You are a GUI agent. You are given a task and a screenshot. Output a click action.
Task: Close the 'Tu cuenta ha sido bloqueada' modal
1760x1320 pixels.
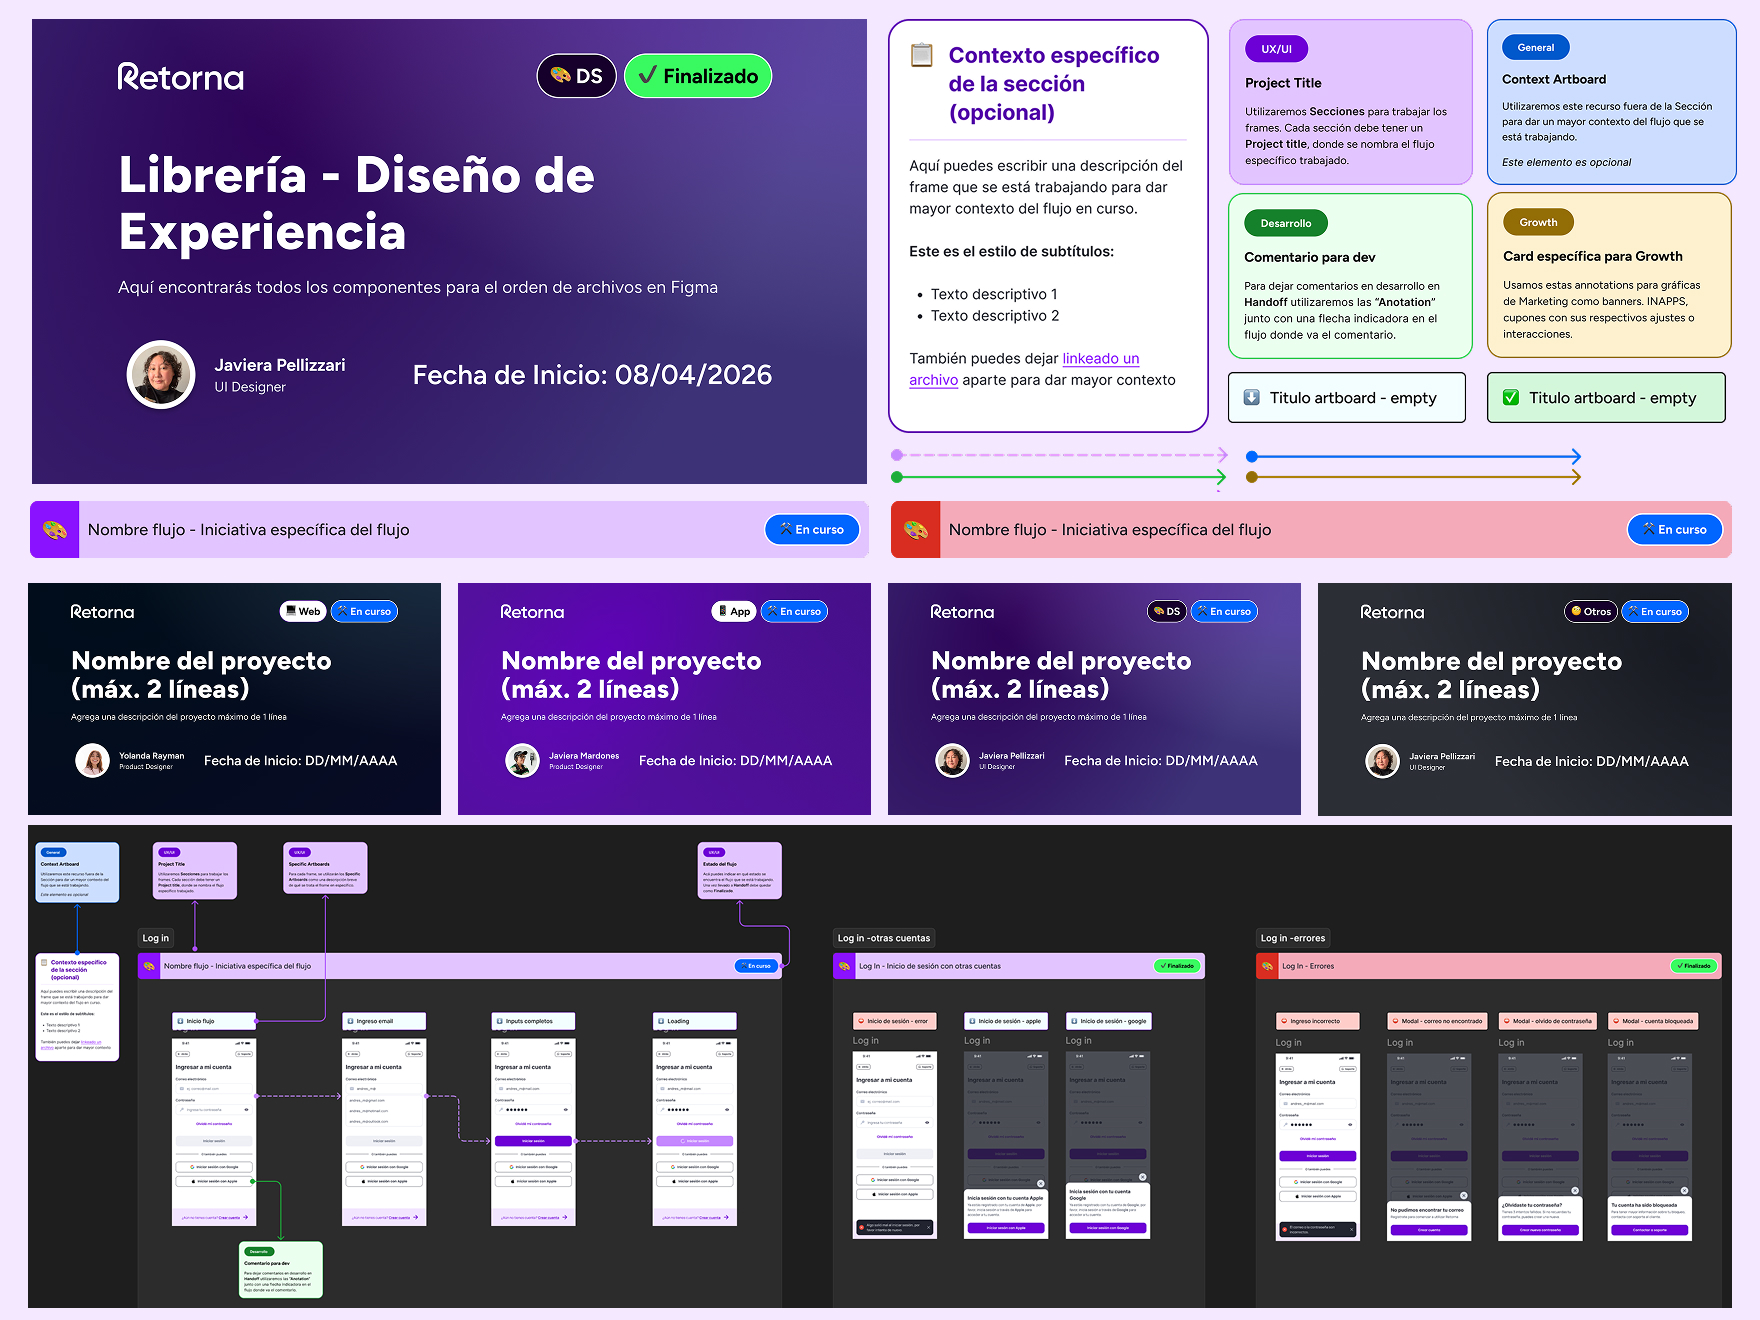(x=1684, y=1191)
